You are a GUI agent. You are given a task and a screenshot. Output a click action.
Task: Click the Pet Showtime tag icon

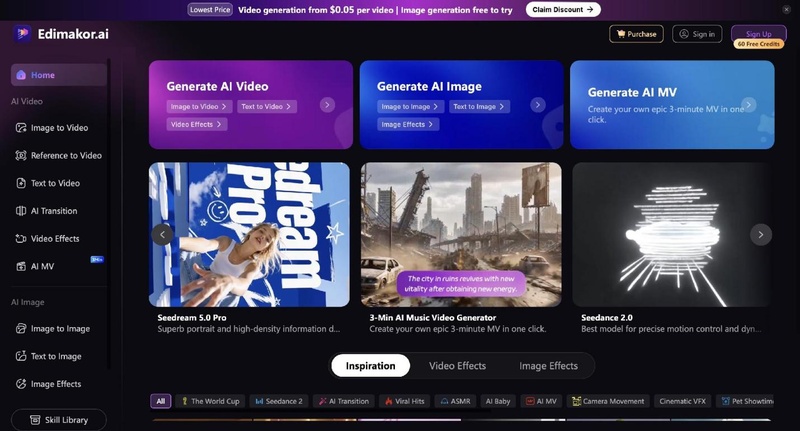pos(726,401)
